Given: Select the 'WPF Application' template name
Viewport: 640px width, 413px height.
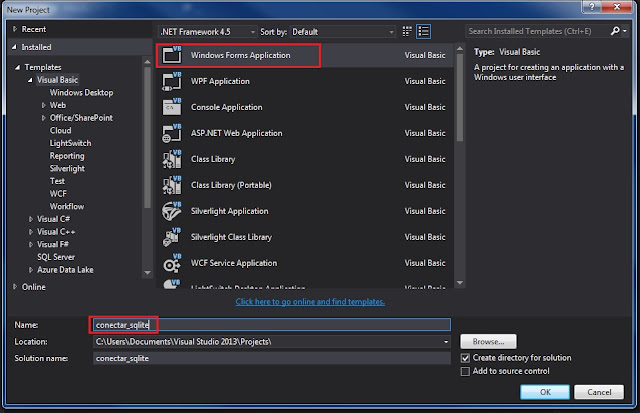Looking at the screenshot, I should coord(220,81).
